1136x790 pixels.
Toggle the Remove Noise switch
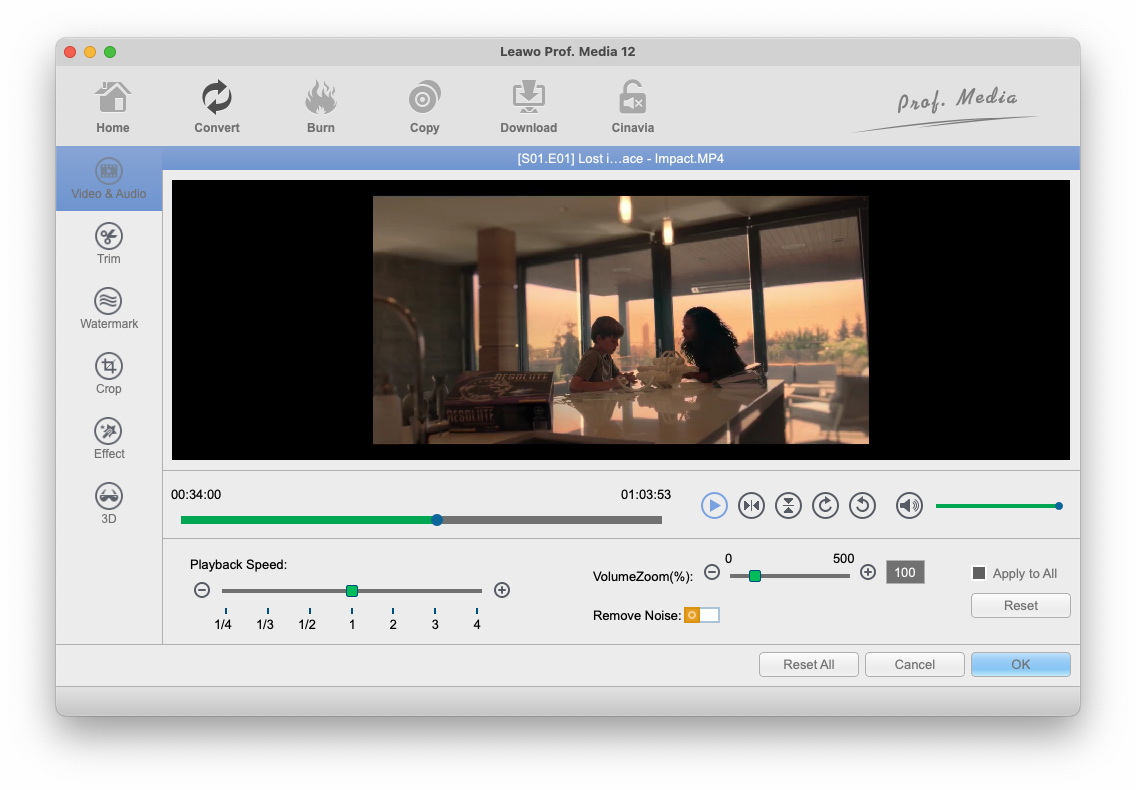tap(701, 615)
